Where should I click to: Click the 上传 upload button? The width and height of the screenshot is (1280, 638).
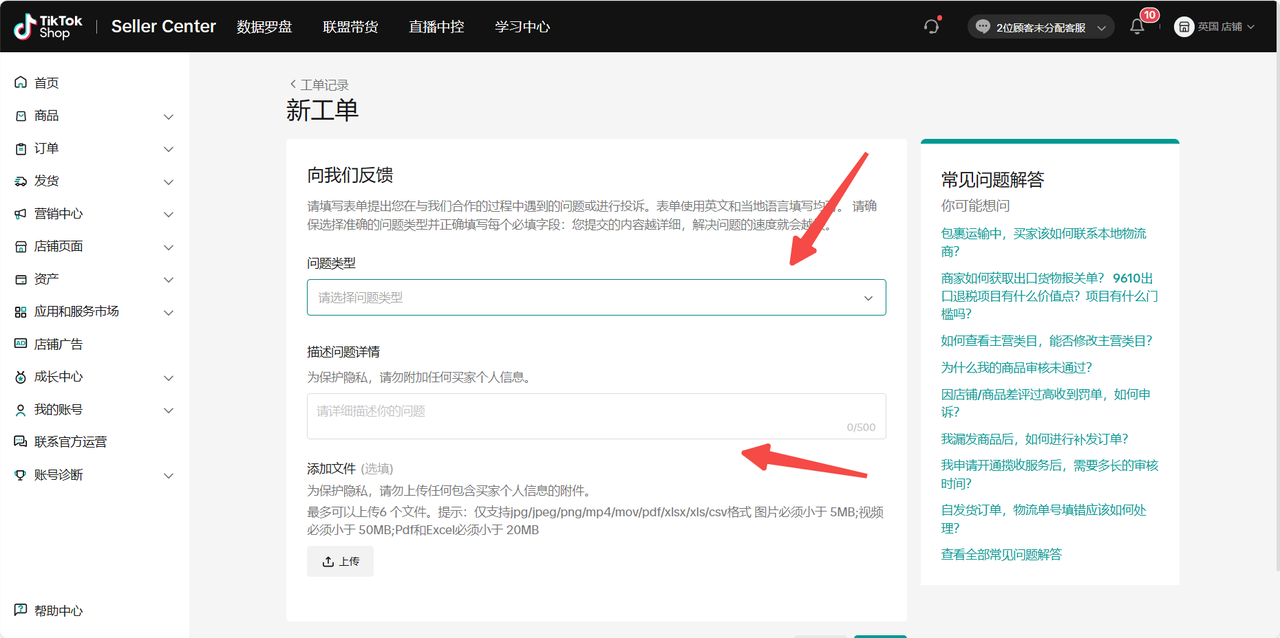pyautogui.click(x=340, y=562)
